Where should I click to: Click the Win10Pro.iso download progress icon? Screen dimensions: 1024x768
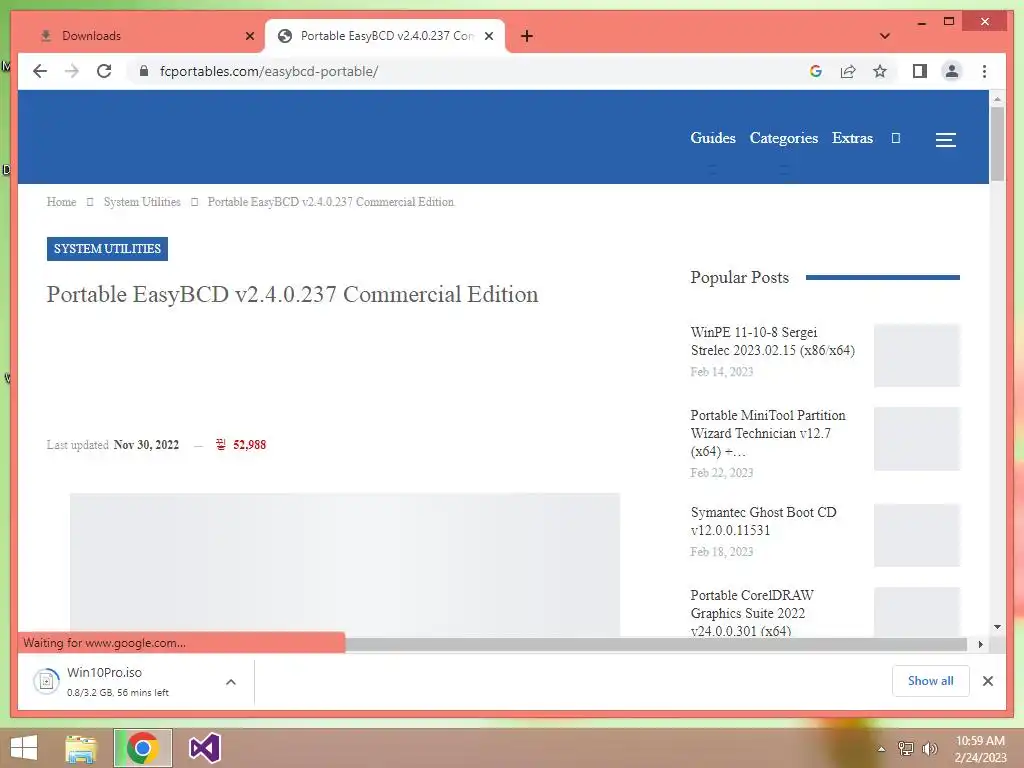(46, 682)
